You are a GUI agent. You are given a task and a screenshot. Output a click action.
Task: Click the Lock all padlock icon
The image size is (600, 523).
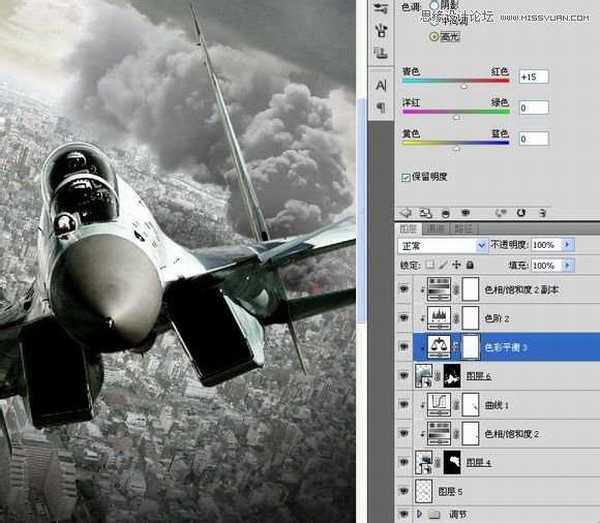pyautogui.click(x=470, y=265)
